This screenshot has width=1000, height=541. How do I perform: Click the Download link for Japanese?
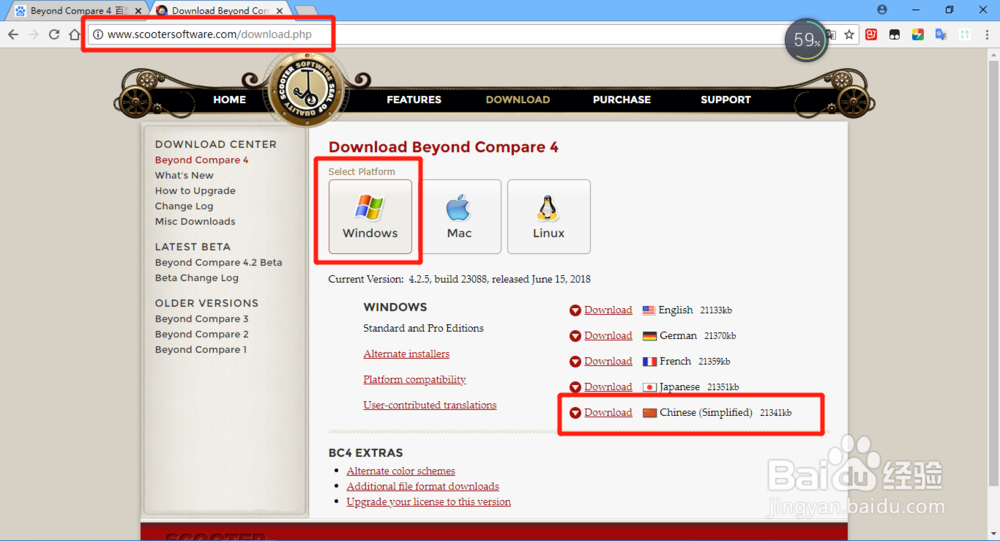[x=608, y=387]
